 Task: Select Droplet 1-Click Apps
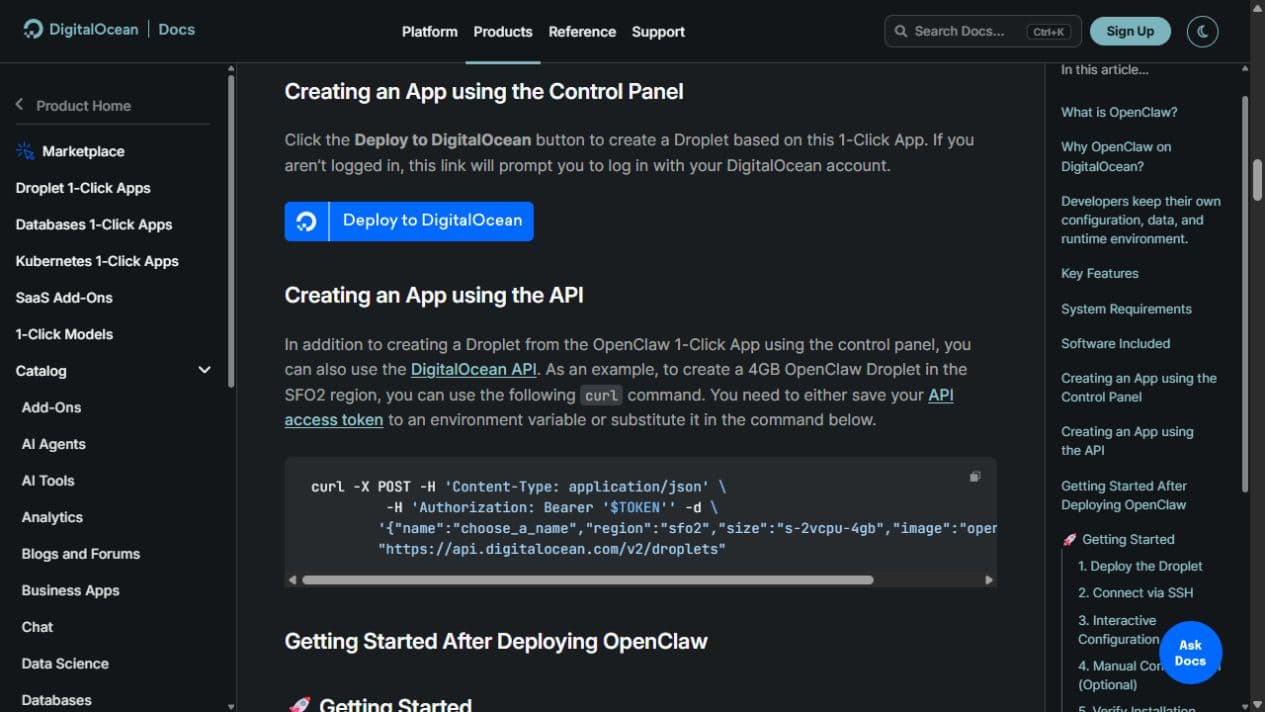click(83, 188)
